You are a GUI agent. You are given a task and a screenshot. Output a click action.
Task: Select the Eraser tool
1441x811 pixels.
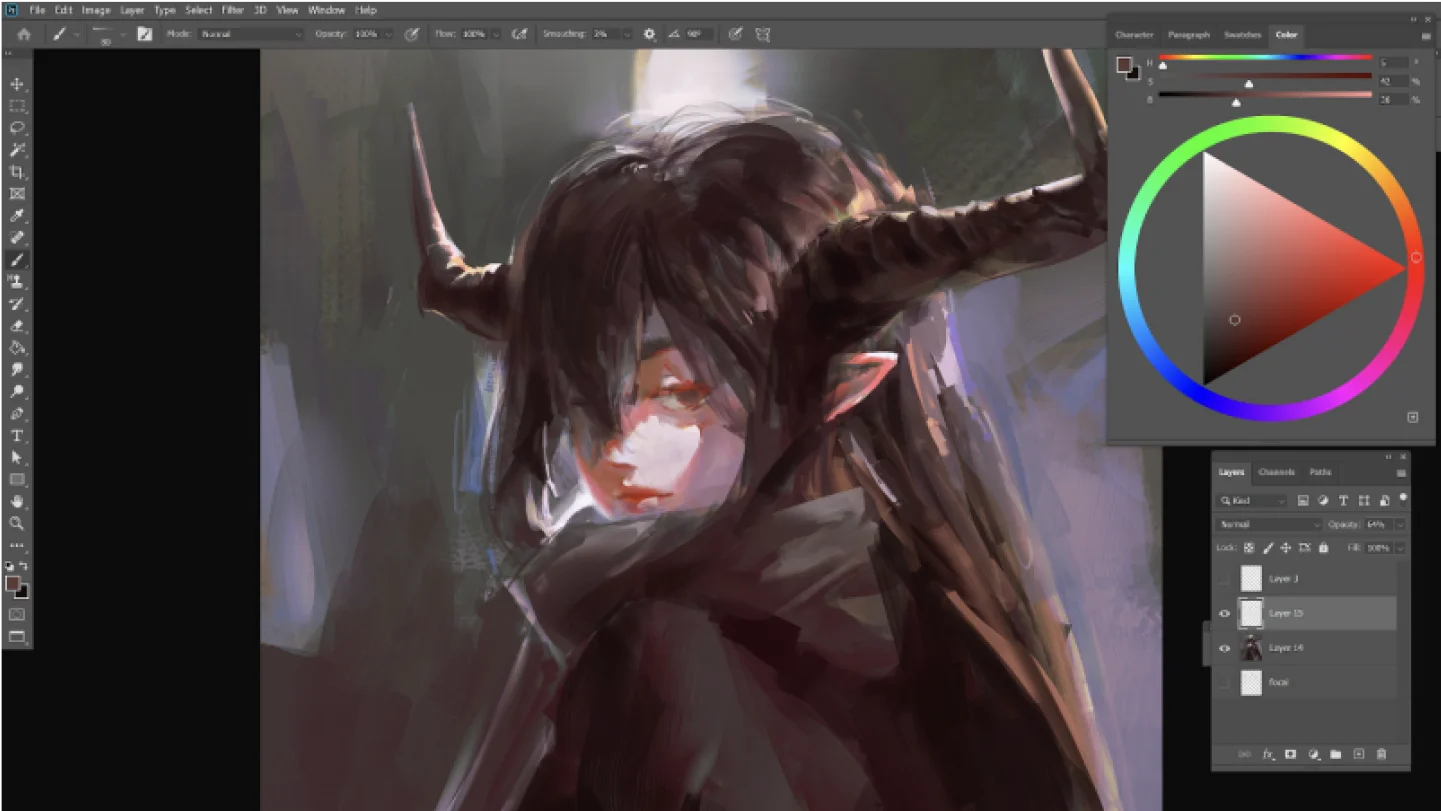pyautogui.click(x=17, y=326)
